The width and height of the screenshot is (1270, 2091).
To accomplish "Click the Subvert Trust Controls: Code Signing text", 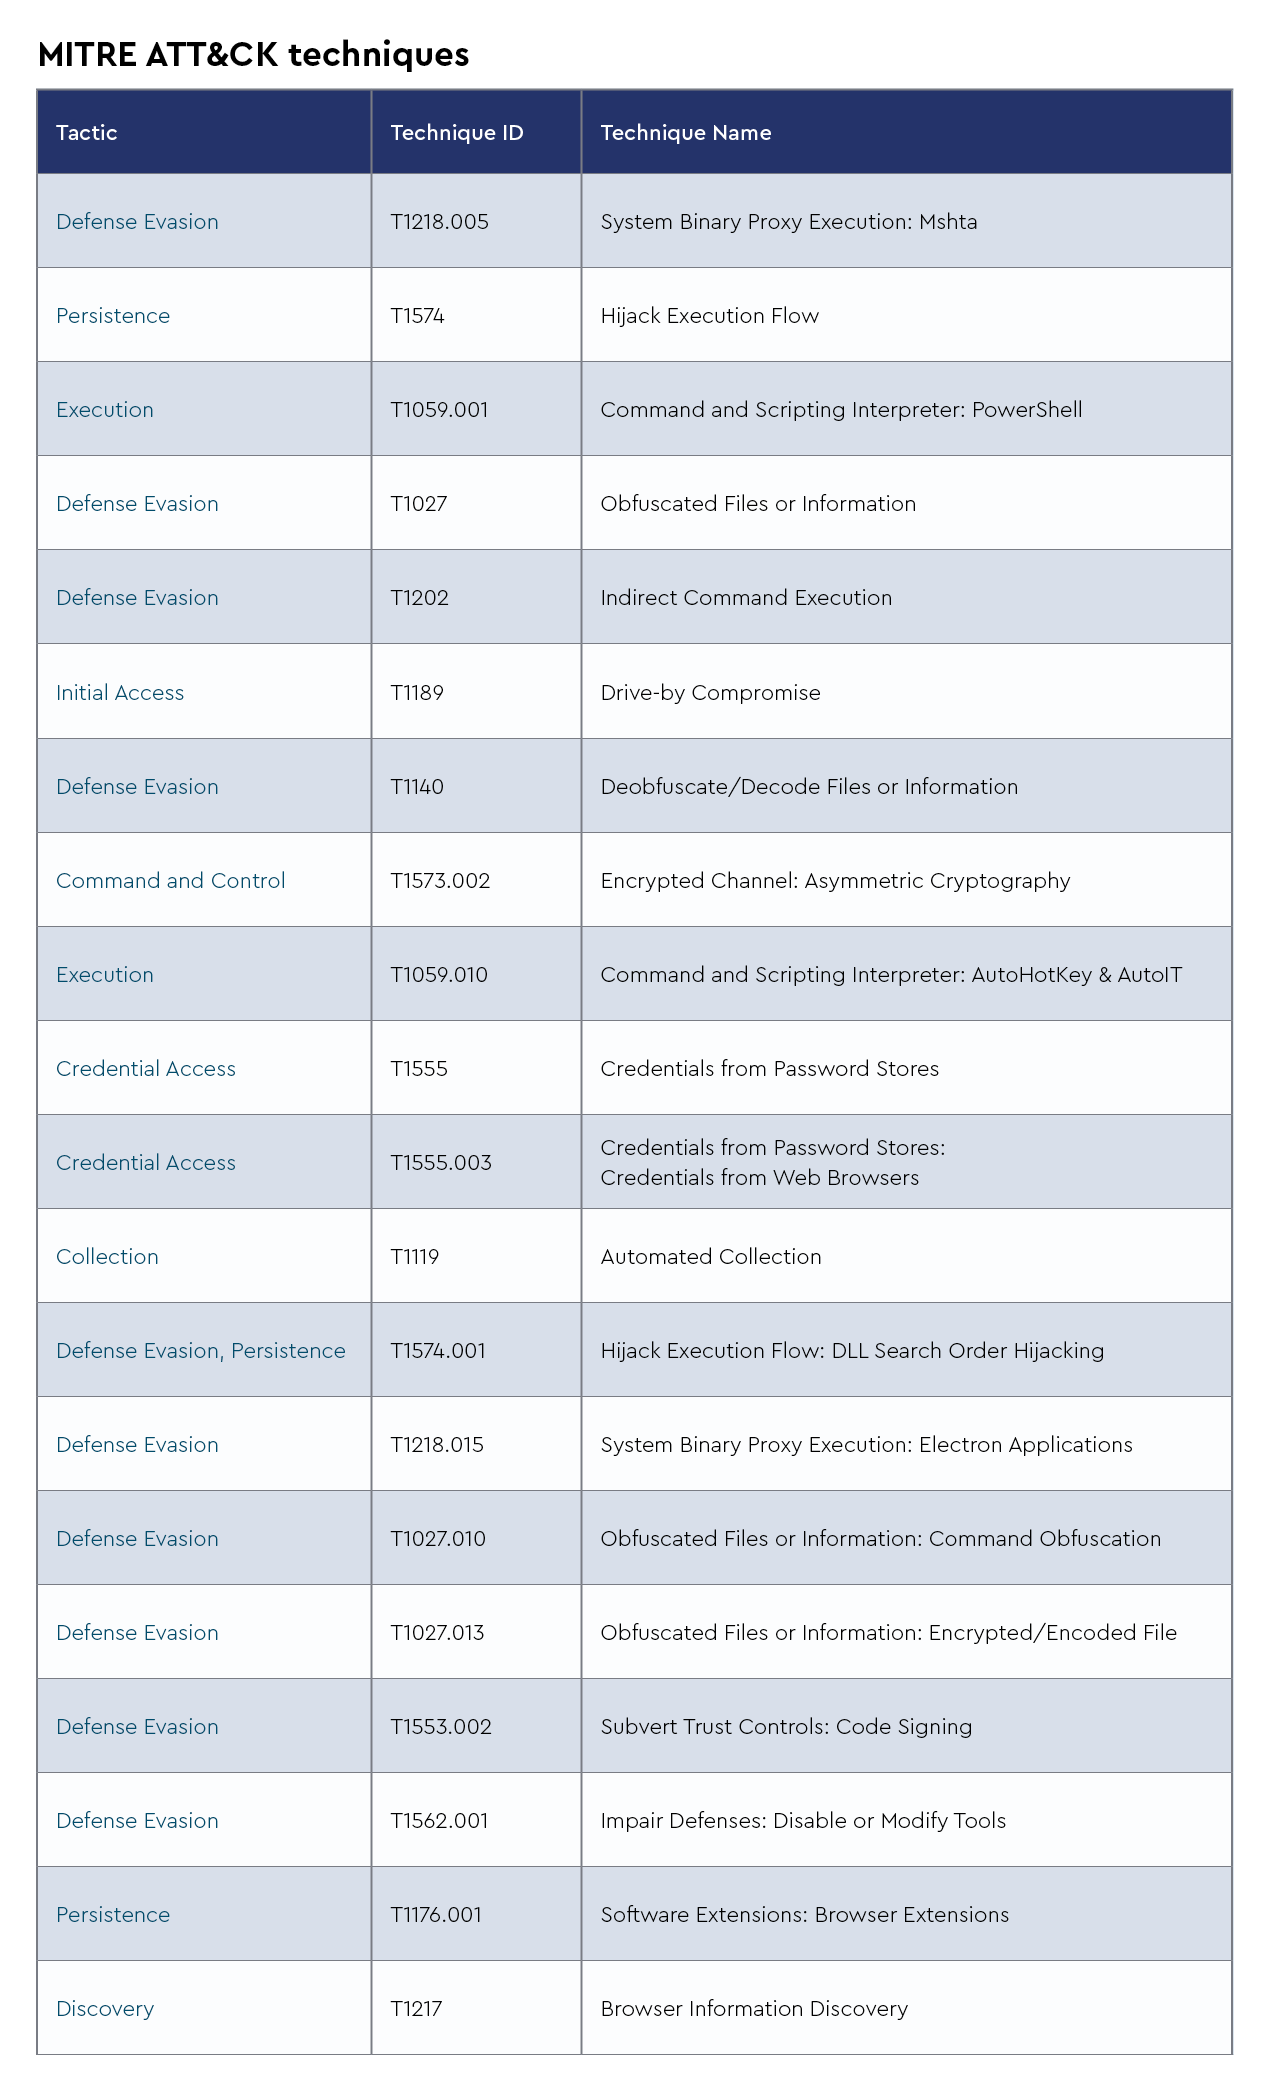I will point(786,1727).
